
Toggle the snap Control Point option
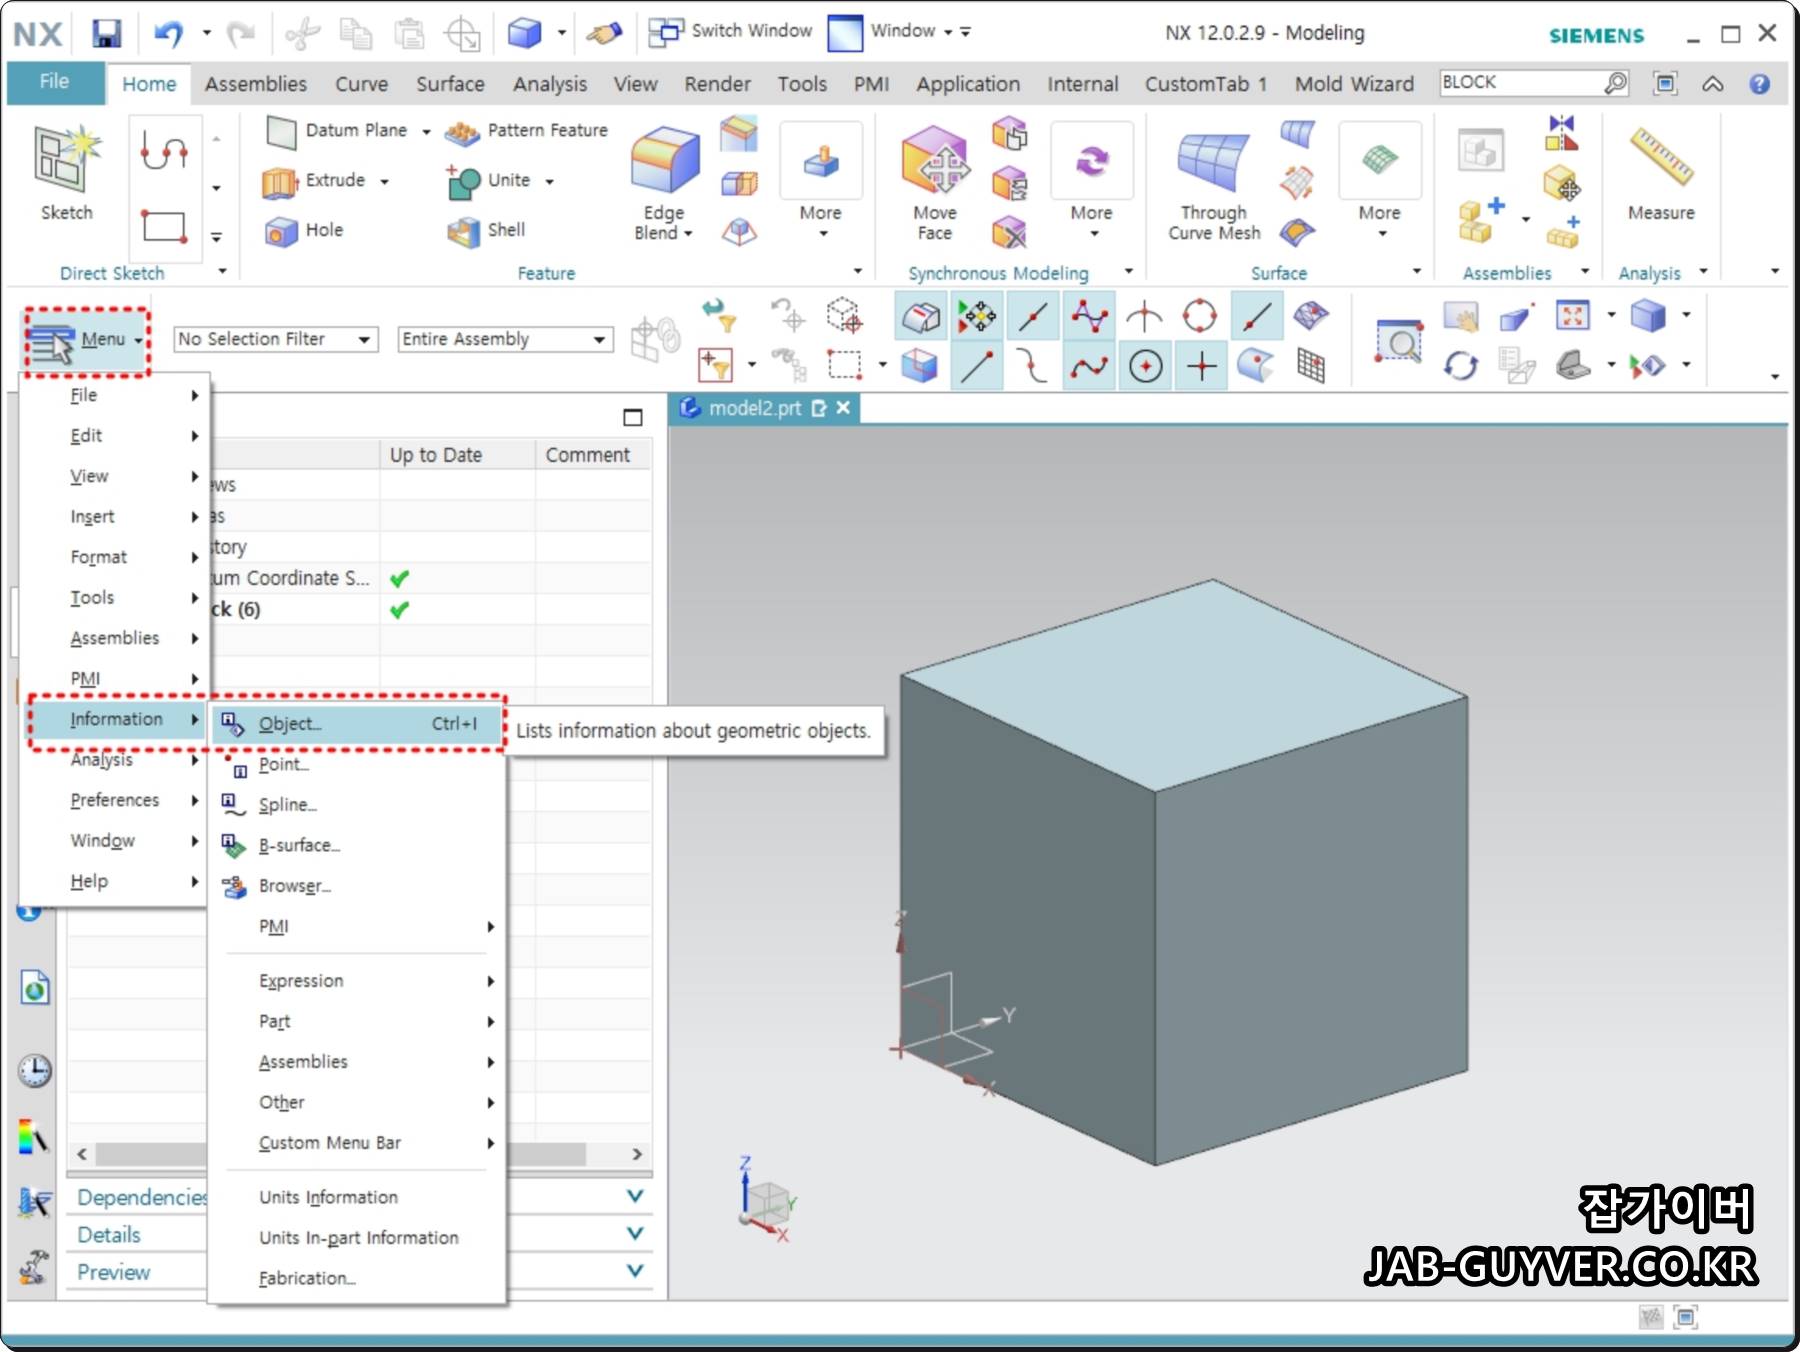[1089, 317]
